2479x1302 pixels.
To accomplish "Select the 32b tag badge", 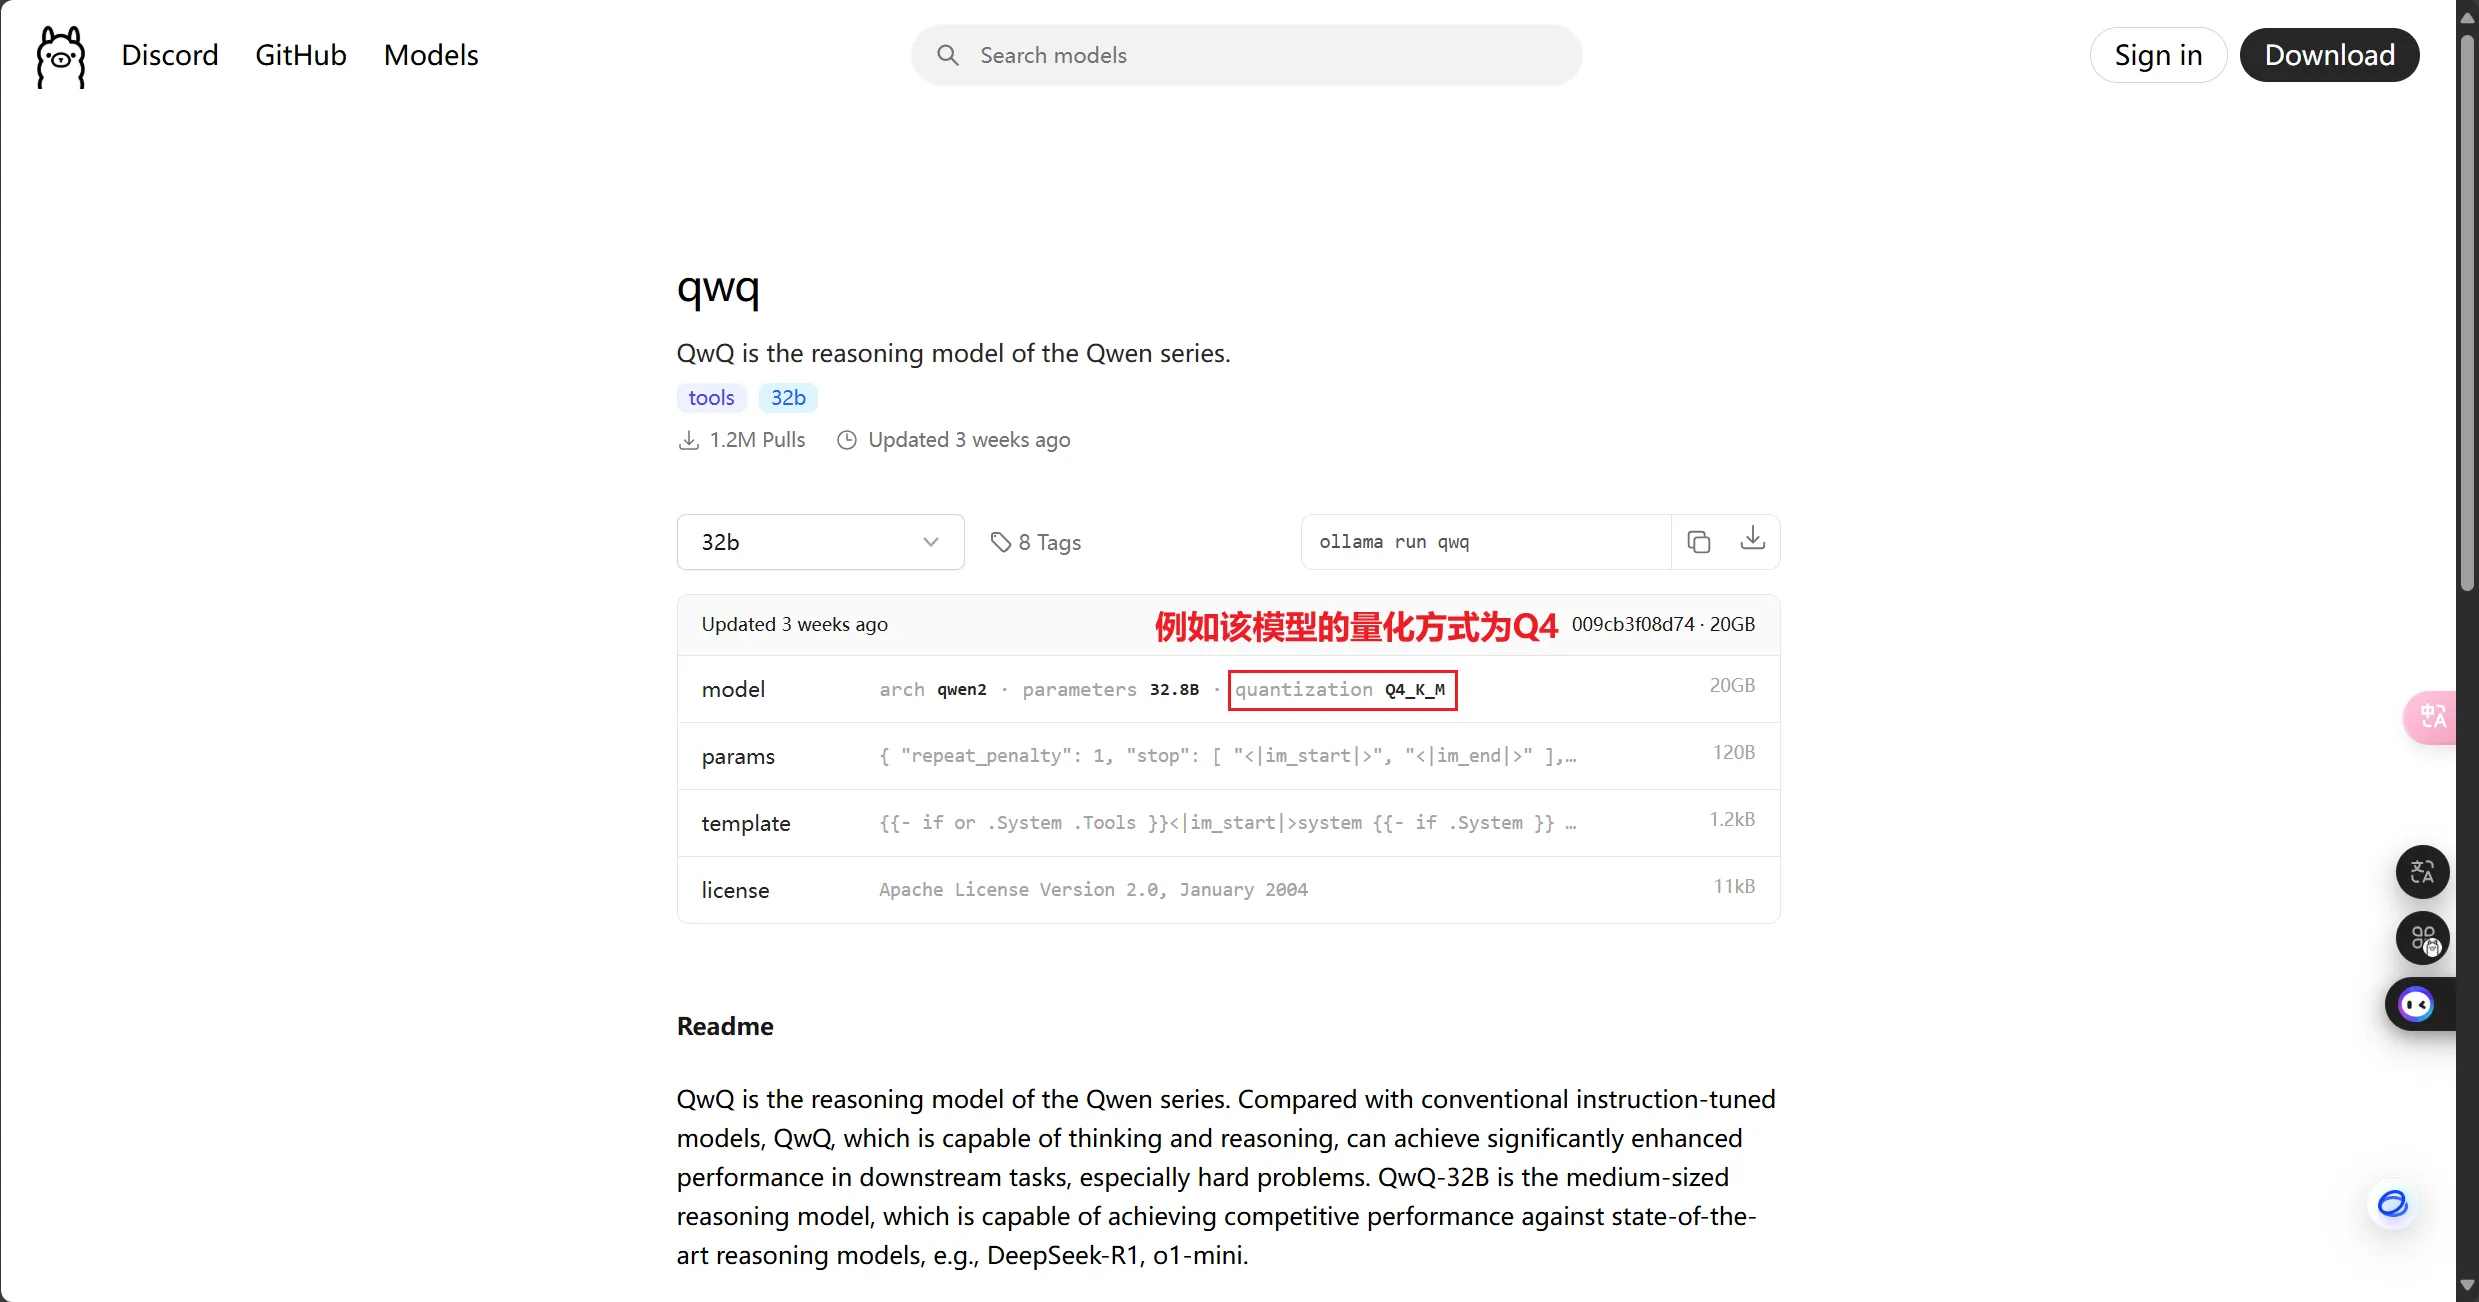I will pyautogui.click(x=788, y=398).
